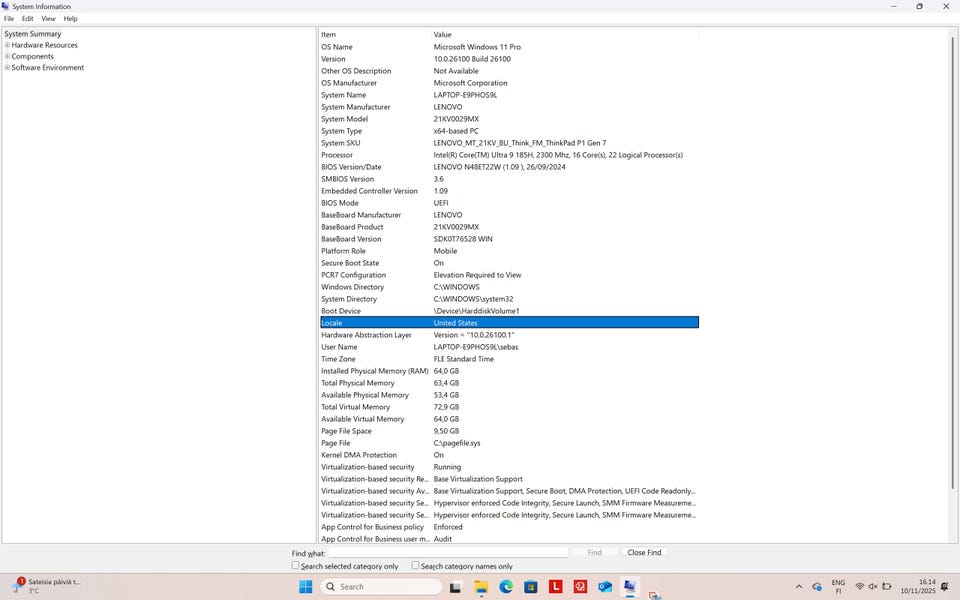This screenshot has height=600, width=960.
Task: Select the Components tree label
Action: click(x=32, y=56)
